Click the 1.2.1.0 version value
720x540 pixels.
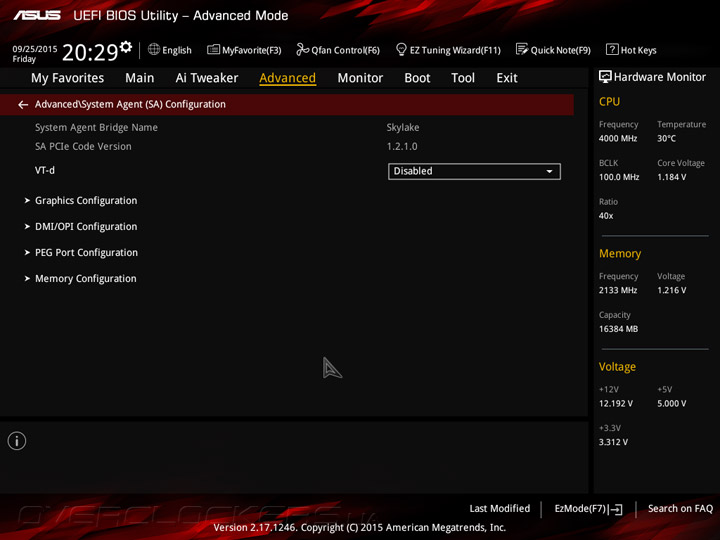click(402, 146)
